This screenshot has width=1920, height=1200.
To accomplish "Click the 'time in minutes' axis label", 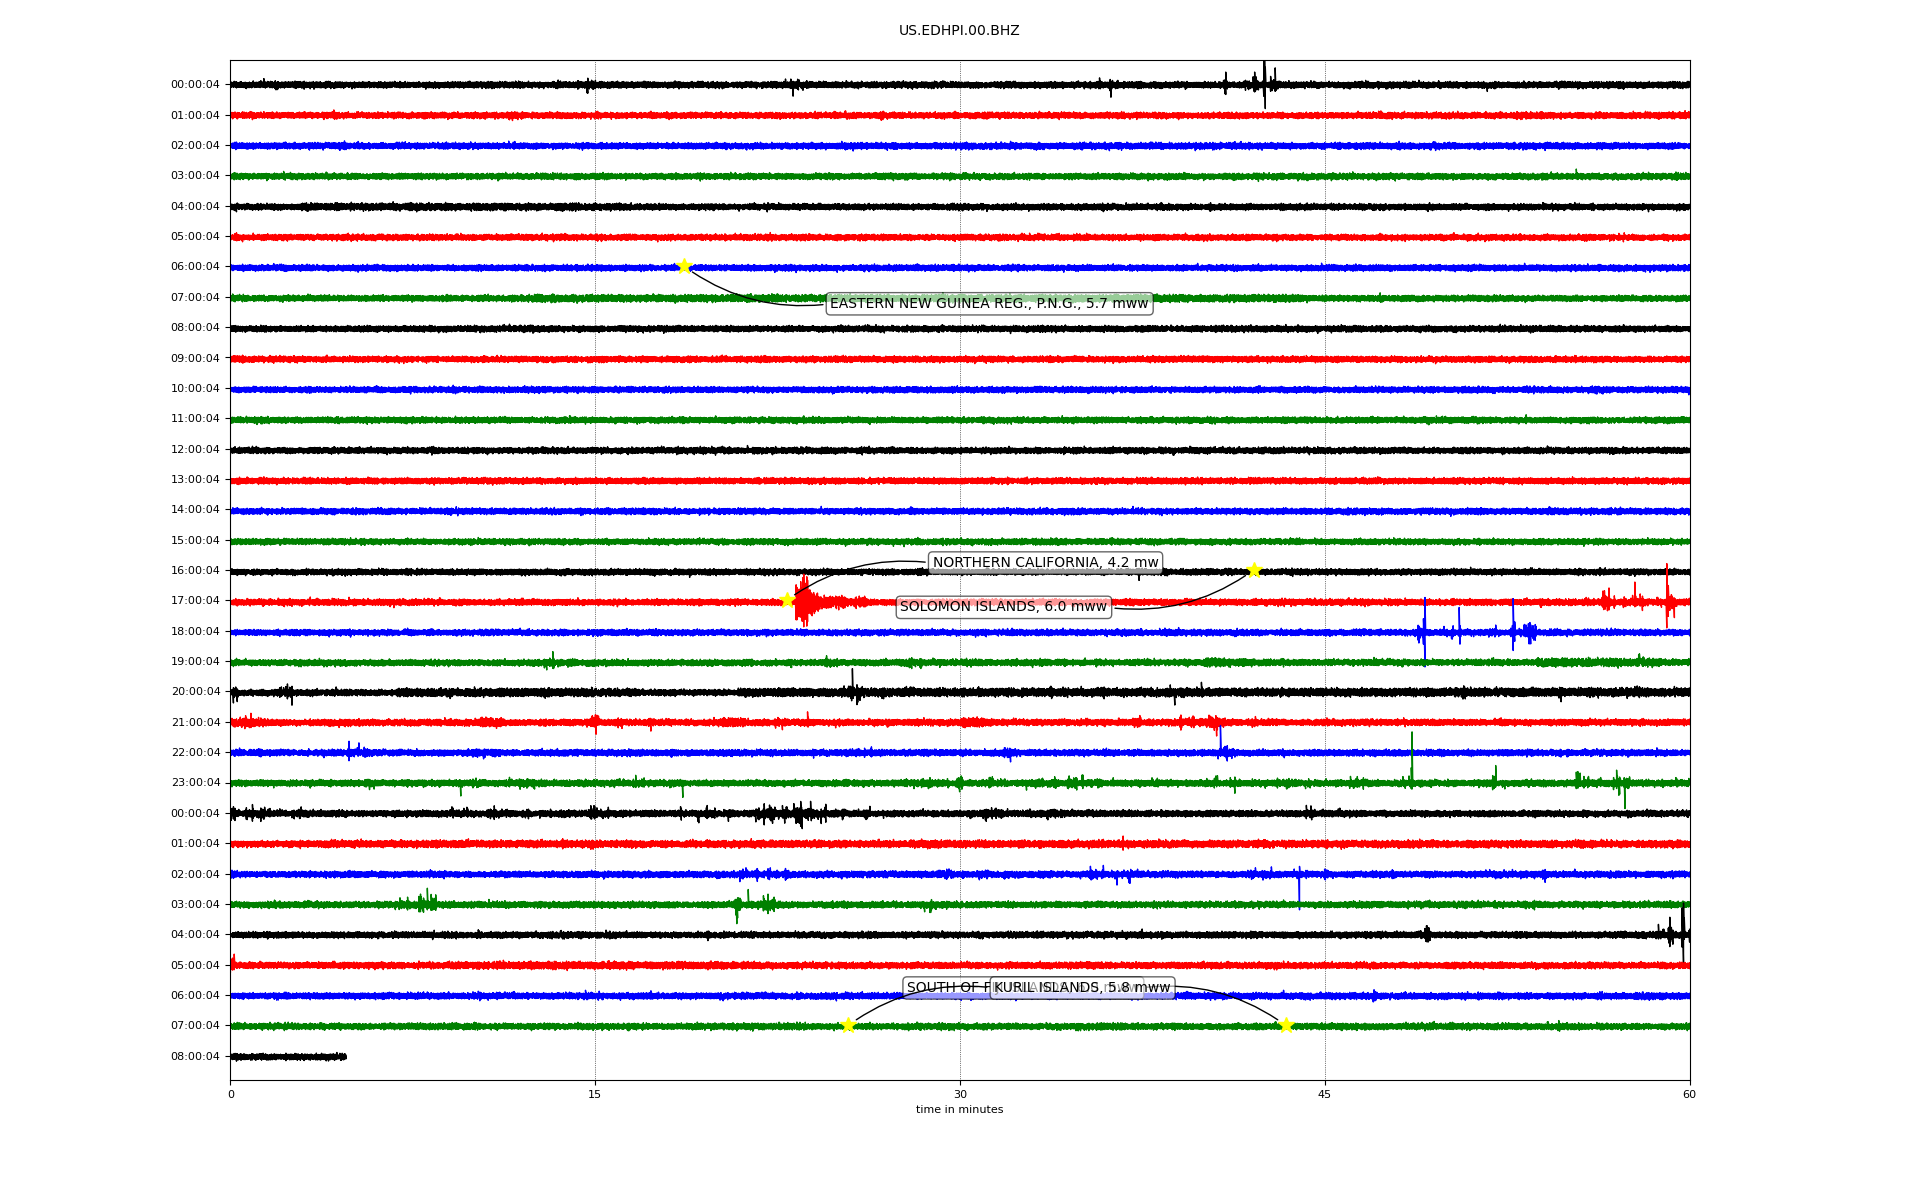I will pos(959,1109).
